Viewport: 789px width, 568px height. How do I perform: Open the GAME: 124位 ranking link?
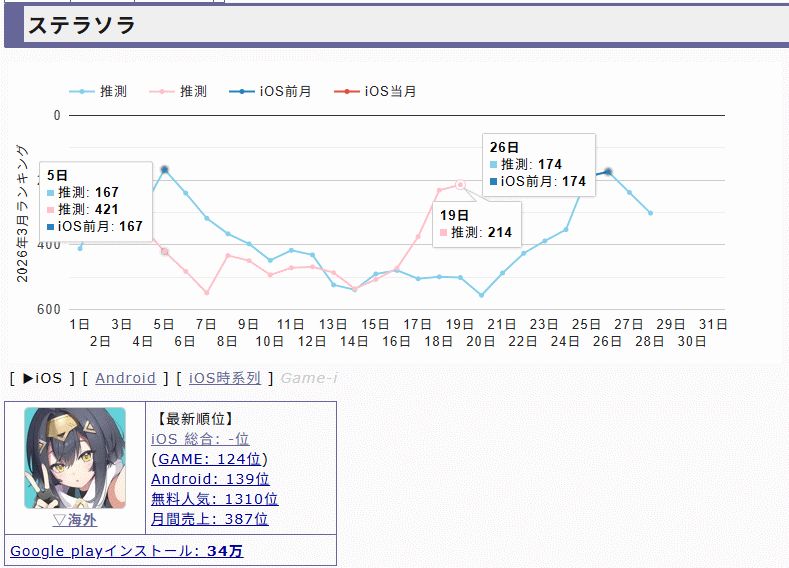[209, 459]
